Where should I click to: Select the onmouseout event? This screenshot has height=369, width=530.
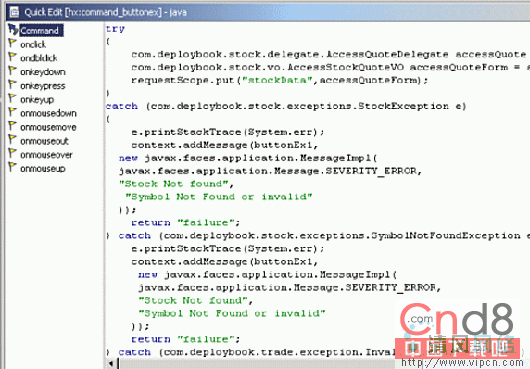tap(44, 141)
